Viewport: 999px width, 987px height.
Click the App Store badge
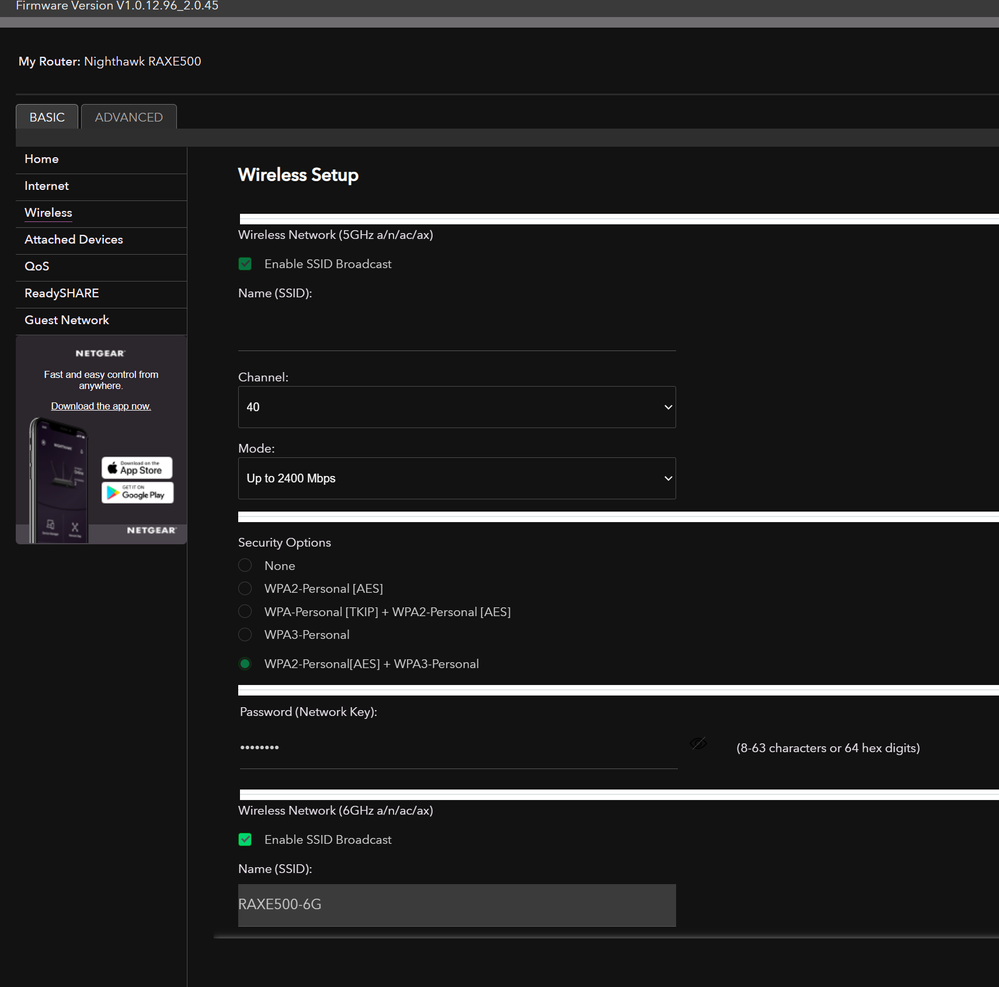tap(137, 468)
